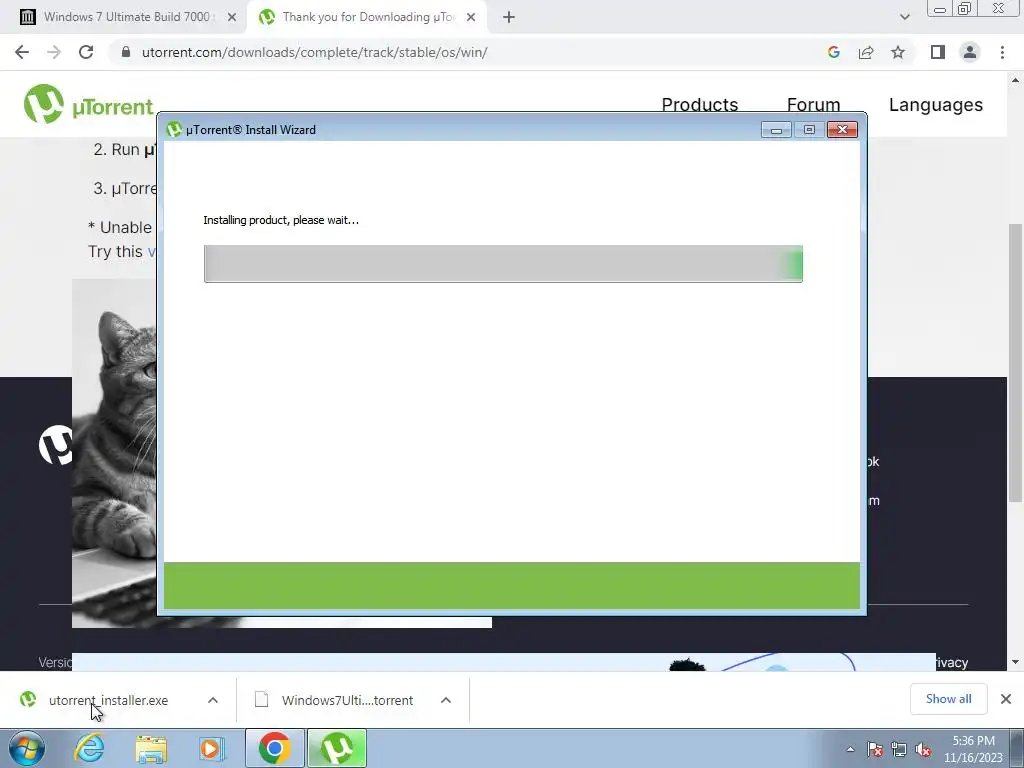Close the Windows 7 Ultimate Build tab
The height and width of the screenshot is (768, 1024).
[232, 17]
